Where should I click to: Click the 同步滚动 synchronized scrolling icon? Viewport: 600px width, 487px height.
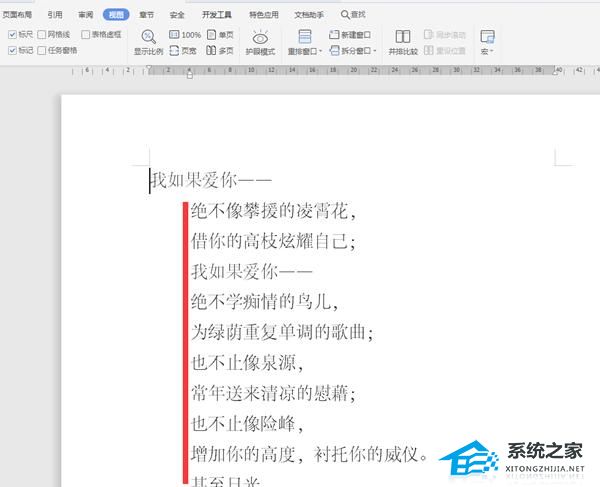click(x=428, y=35)
